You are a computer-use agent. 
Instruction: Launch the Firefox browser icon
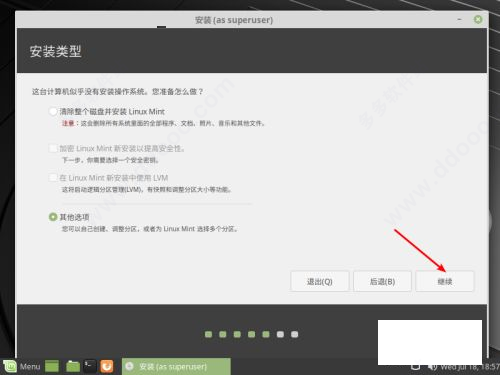coord(107,366)
